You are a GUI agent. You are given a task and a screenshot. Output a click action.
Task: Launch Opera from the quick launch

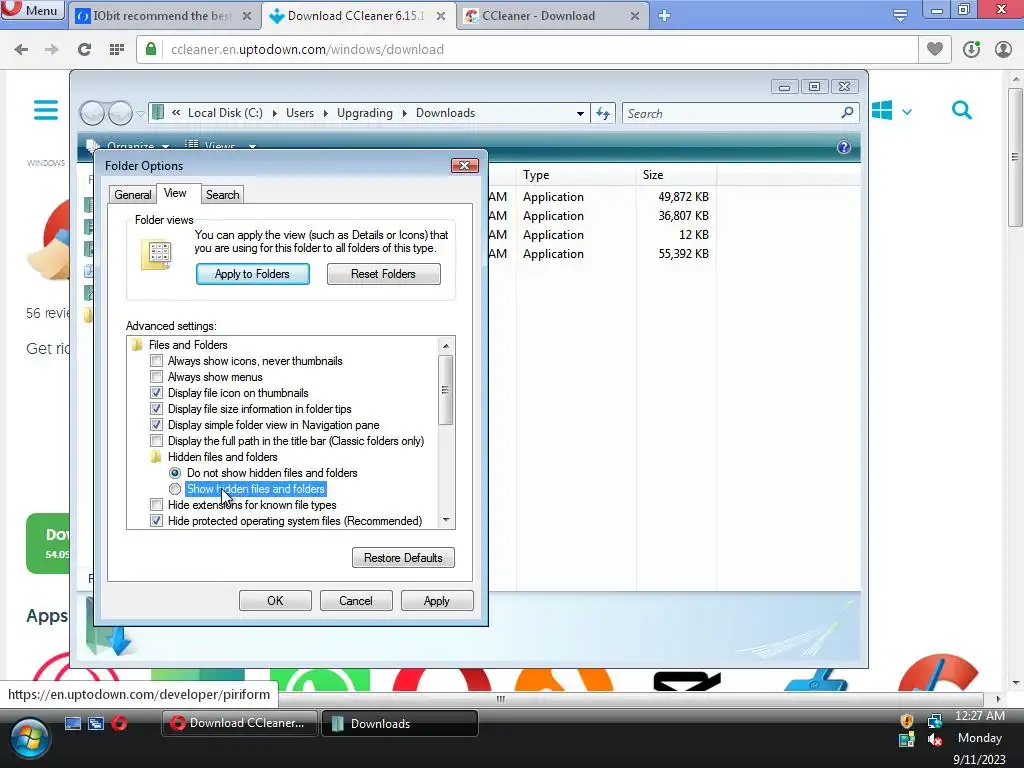point(120,723)
